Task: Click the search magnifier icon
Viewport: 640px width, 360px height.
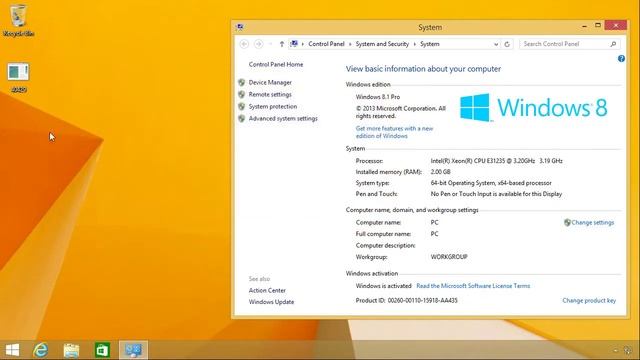Action: (613, 44)
